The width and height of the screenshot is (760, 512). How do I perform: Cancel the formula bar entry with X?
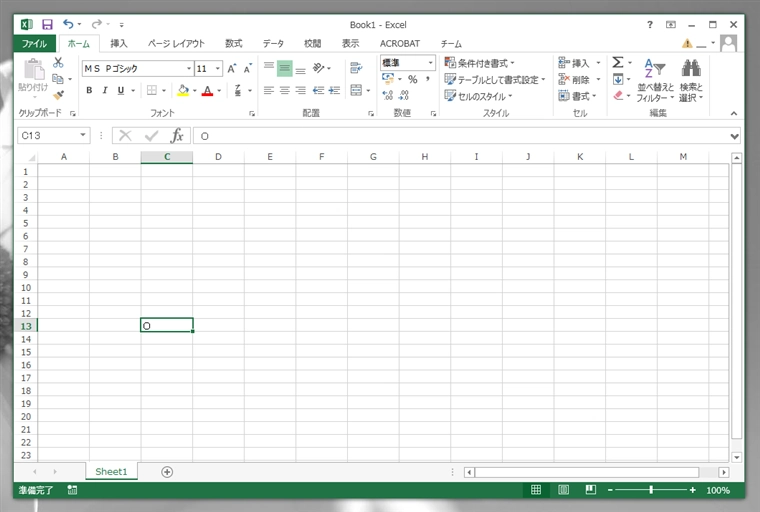tap(125, 136)
